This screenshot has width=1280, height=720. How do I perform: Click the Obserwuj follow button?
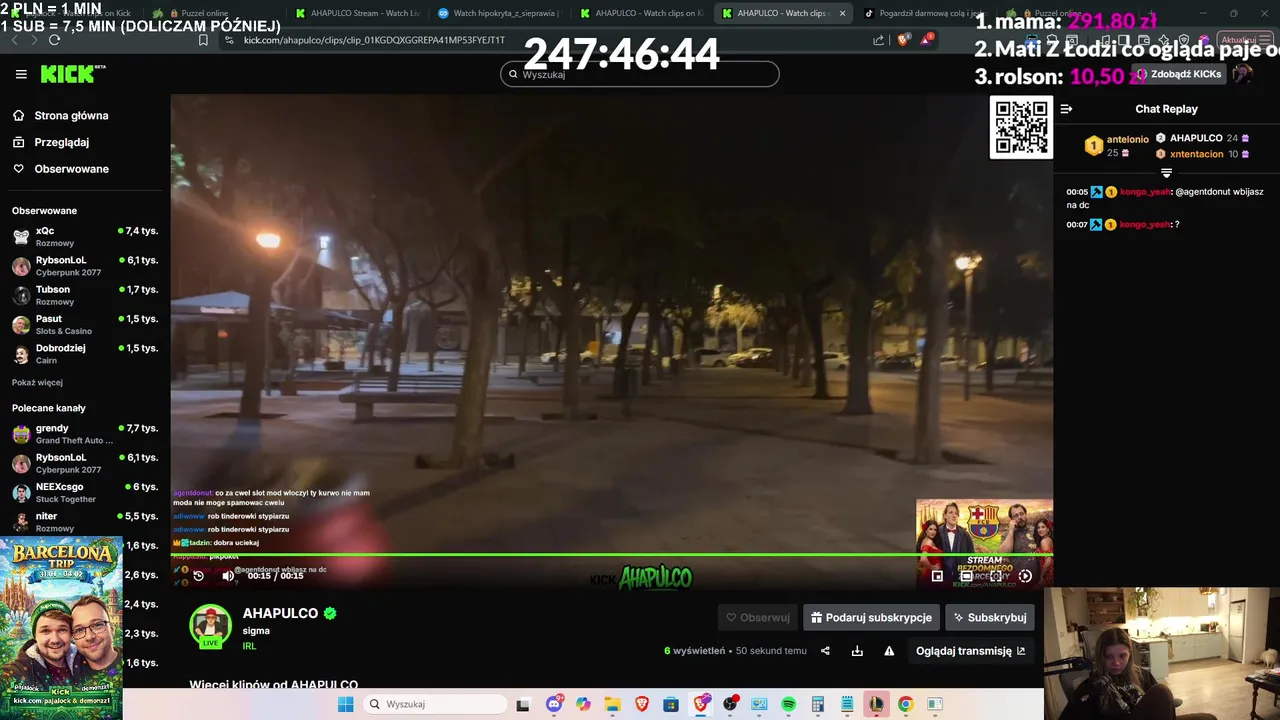757,617
